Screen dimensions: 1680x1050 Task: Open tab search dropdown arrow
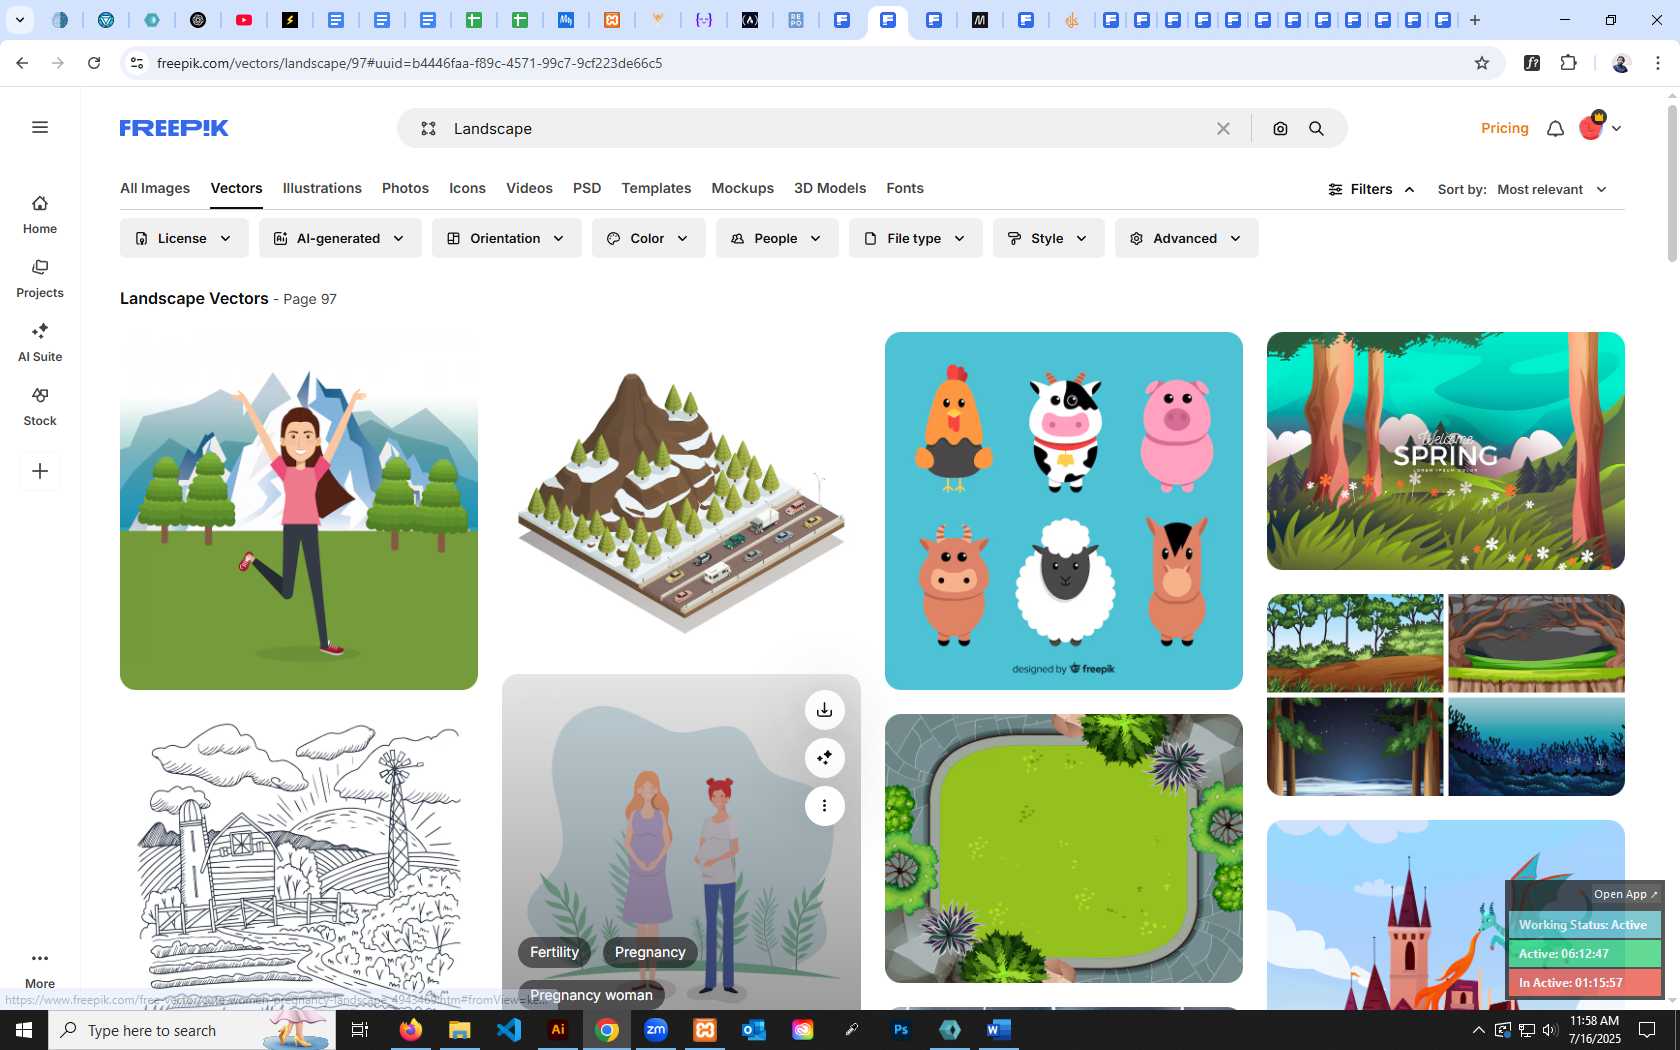coord(19,20)
